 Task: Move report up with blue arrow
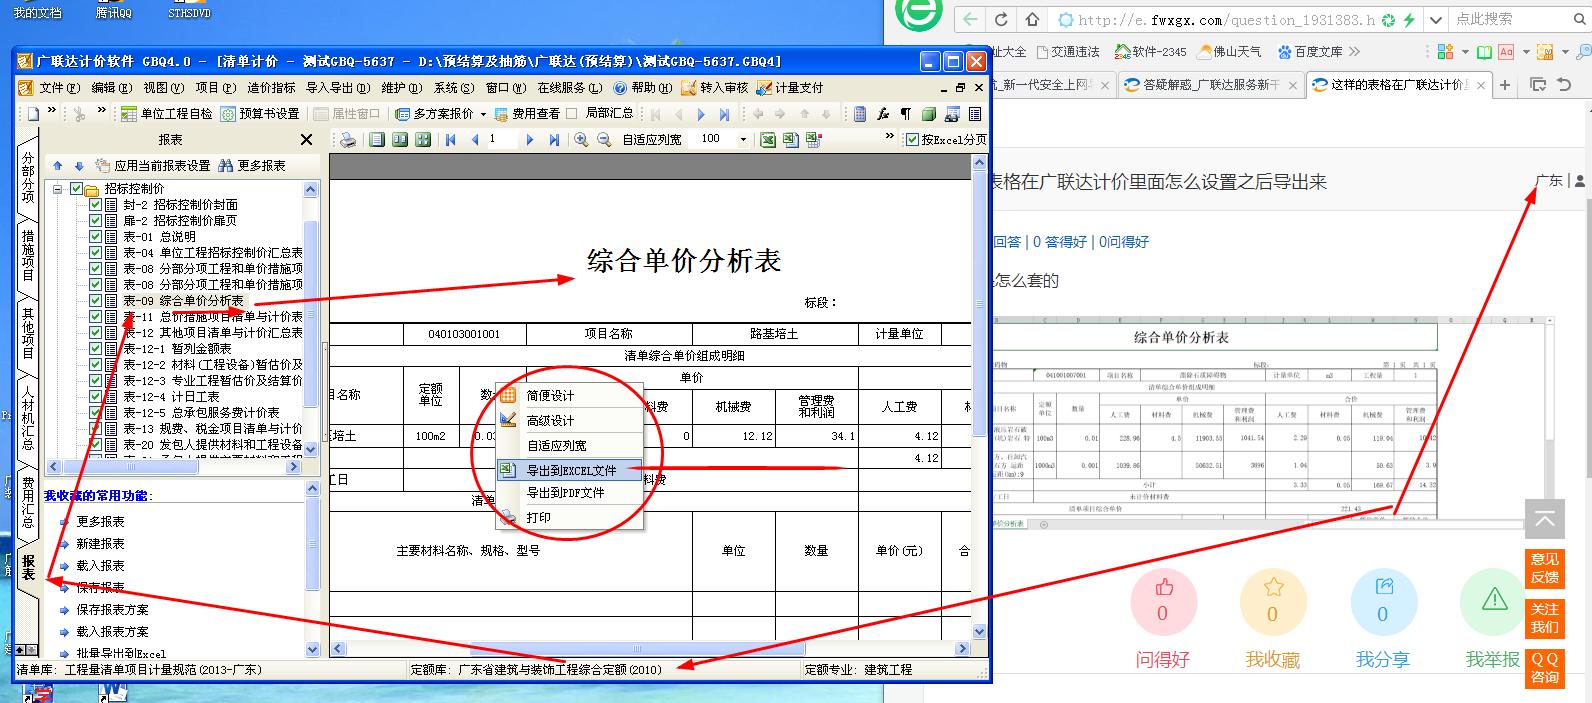point(58,166)
